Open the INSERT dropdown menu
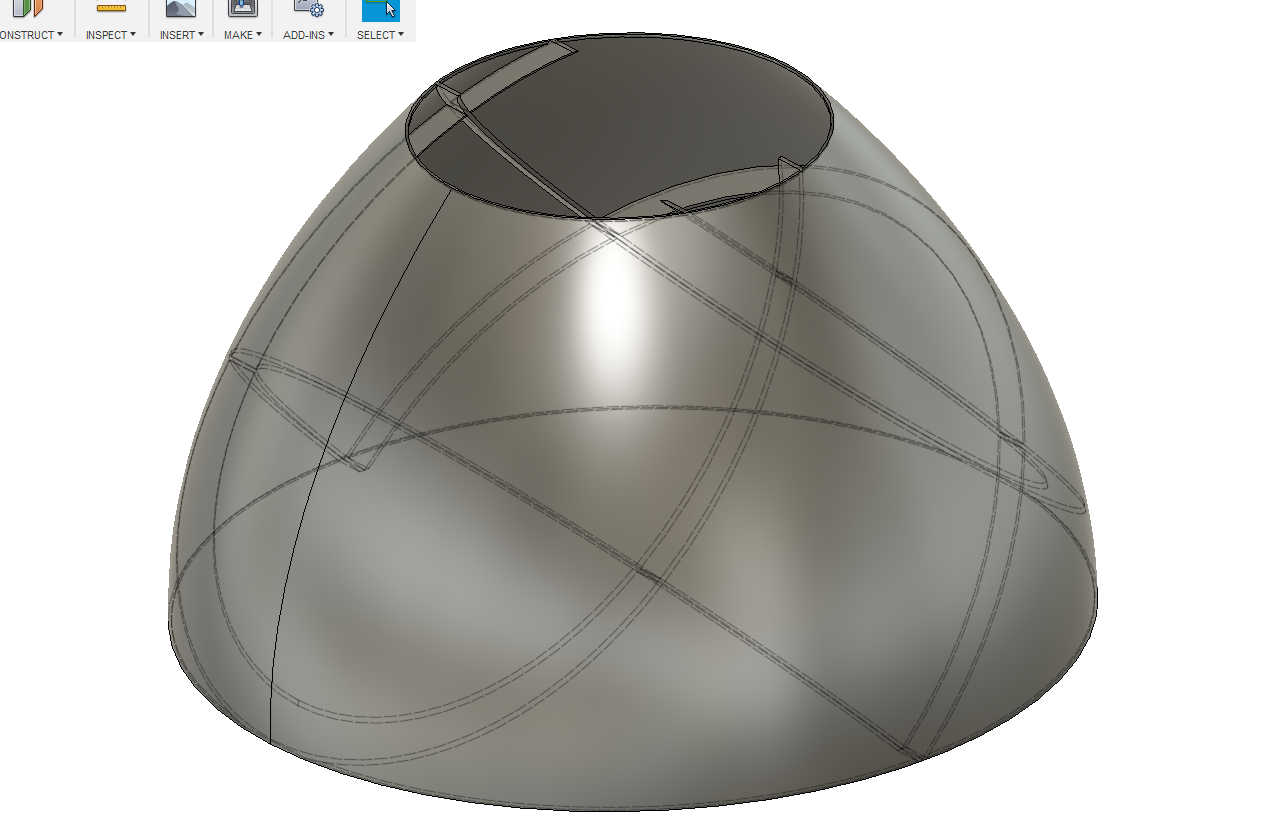The image size is (1269, 827). pos(202,34)
